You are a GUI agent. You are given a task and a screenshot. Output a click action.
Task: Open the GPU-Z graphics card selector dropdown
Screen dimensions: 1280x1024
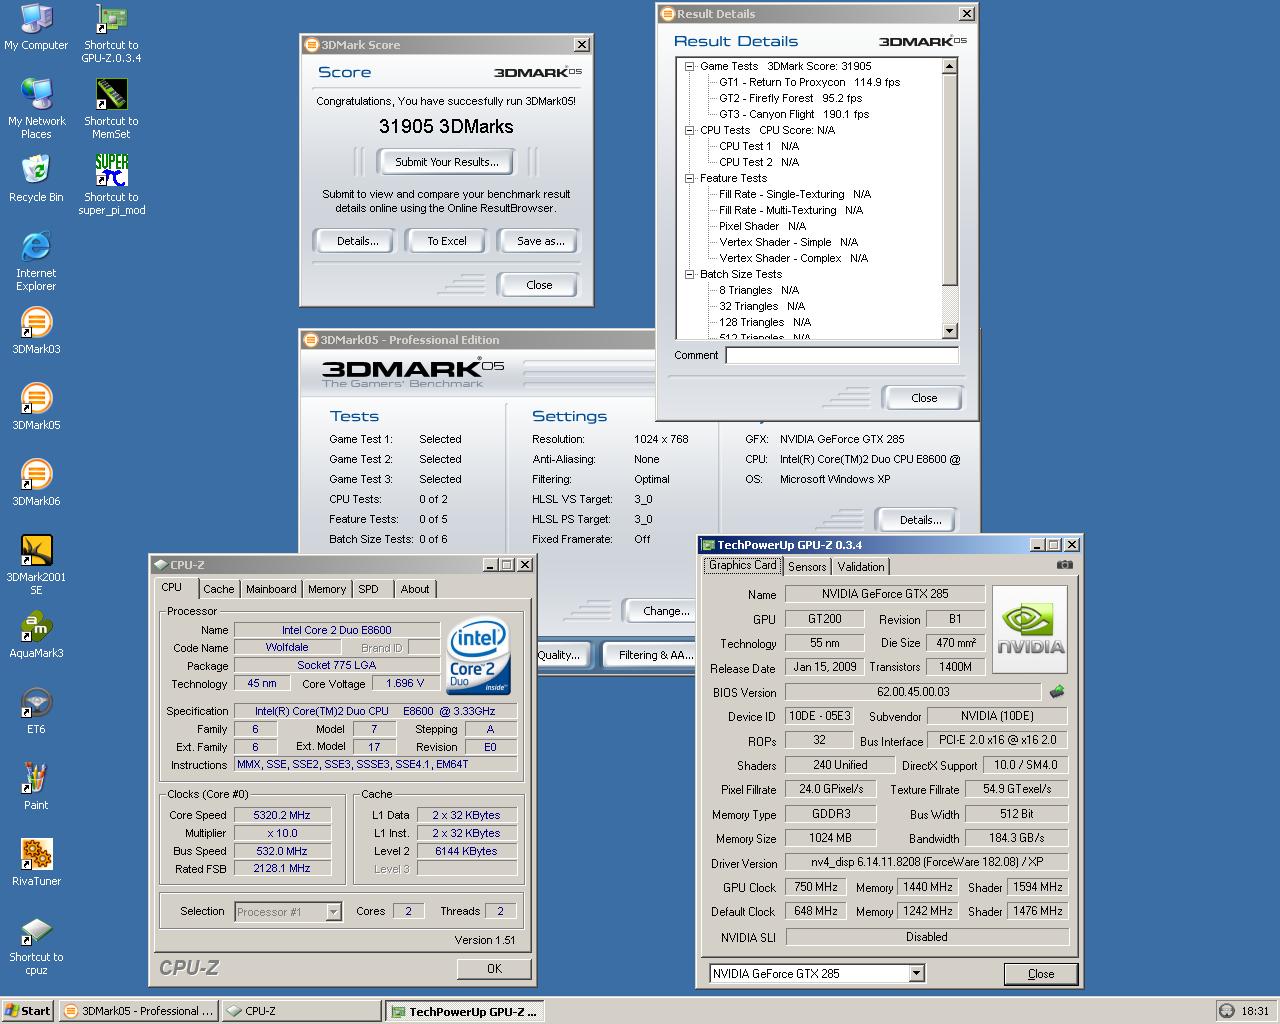coord(916,973)
